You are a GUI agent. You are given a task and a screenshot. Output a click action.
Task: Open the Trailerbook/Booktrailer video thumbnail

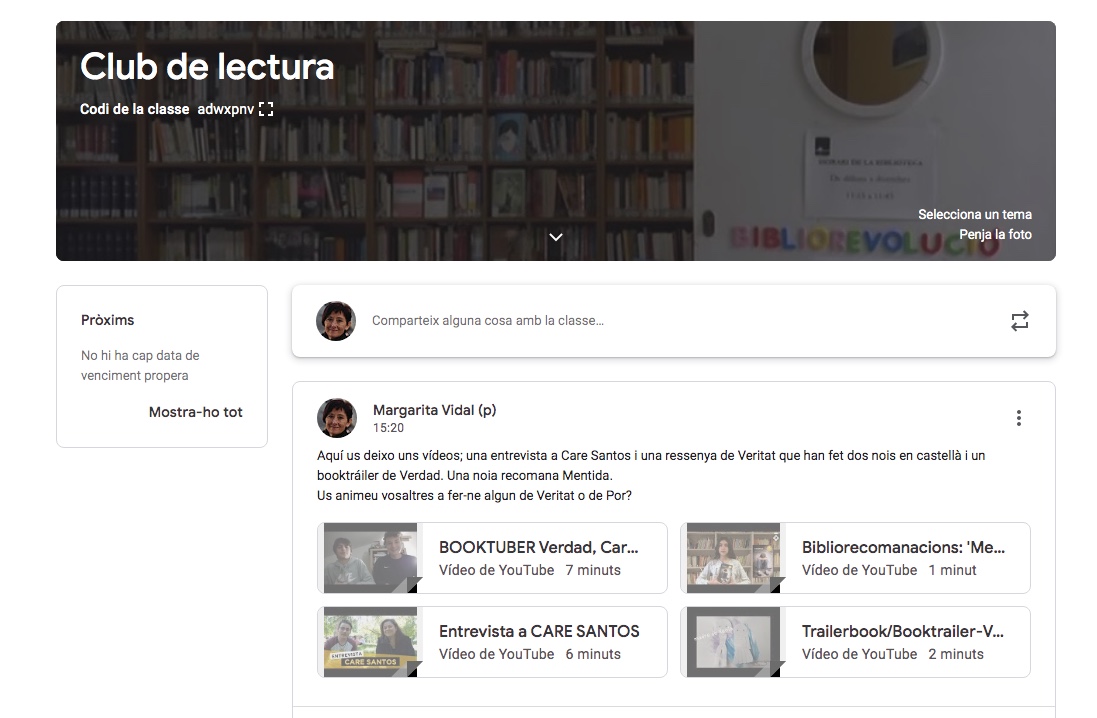click(733, 642)
